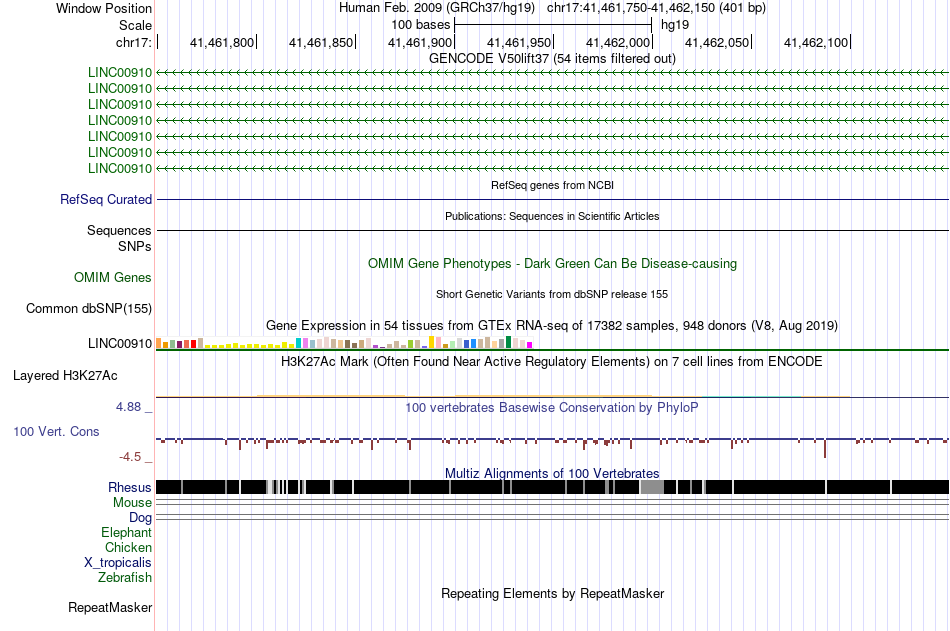Click the Elephant species label
950x631 pixels.
coord(127,533)
